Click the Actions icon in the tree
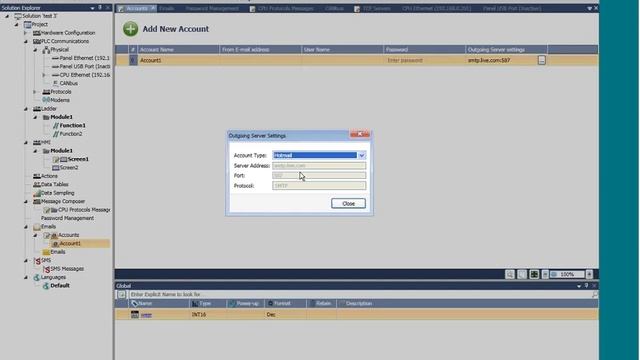This screenshot has height=360, width=640. (x=37, y=176)
